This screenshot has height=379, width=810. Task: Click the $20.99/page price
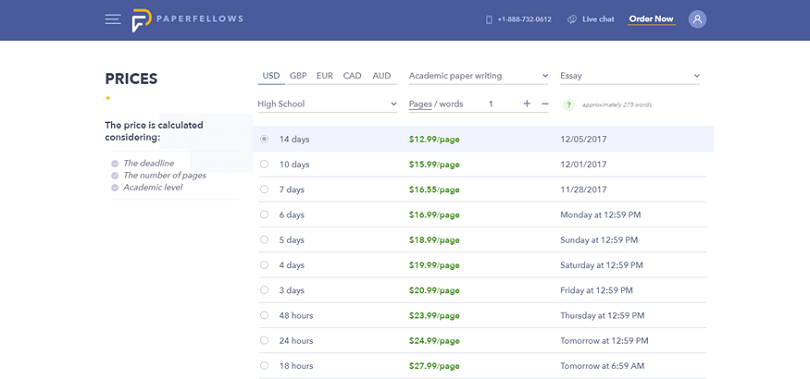(434, 290)
